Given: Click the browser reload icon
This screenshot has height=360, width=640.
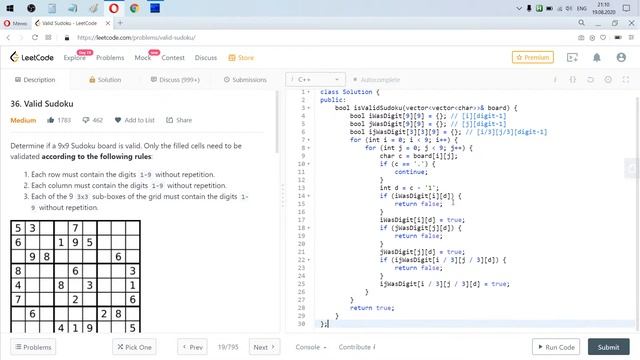Looking at the screenshot, I should 35,38.
